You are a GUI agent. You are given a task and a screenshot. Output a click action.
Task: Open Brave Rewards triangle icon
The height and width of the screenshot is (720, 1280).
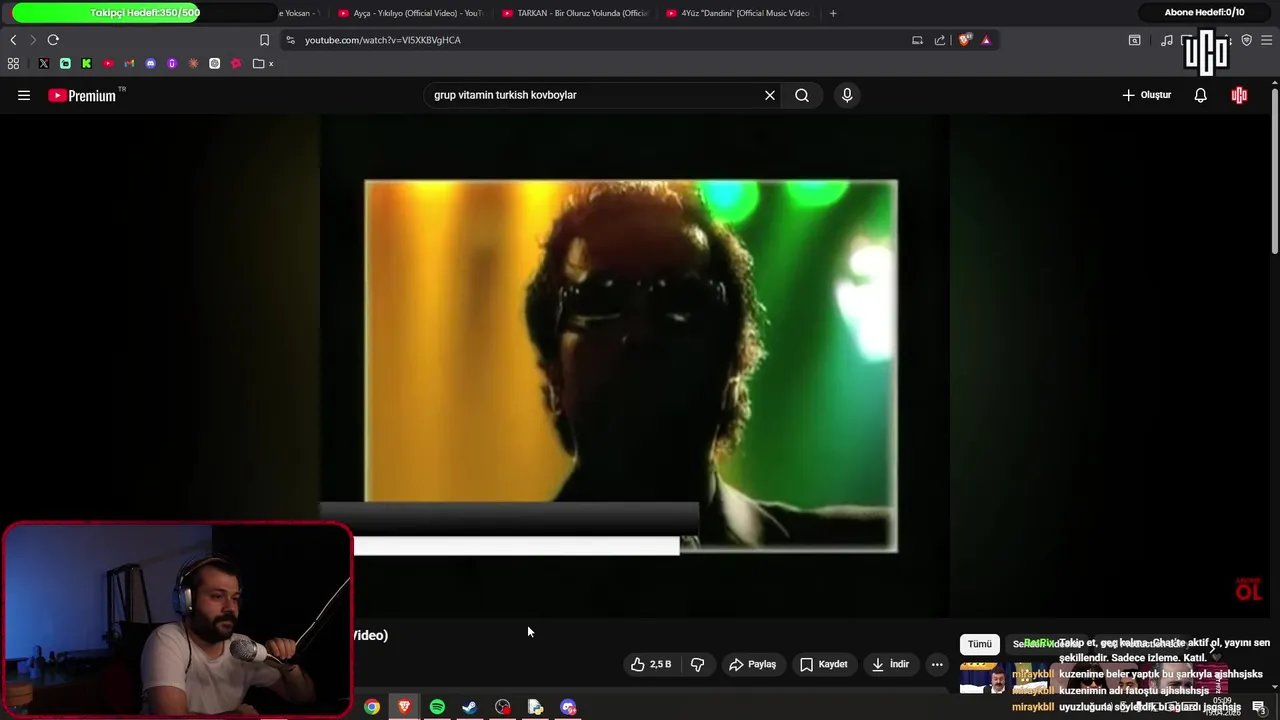pyautogui.click(x=986, y=40)
